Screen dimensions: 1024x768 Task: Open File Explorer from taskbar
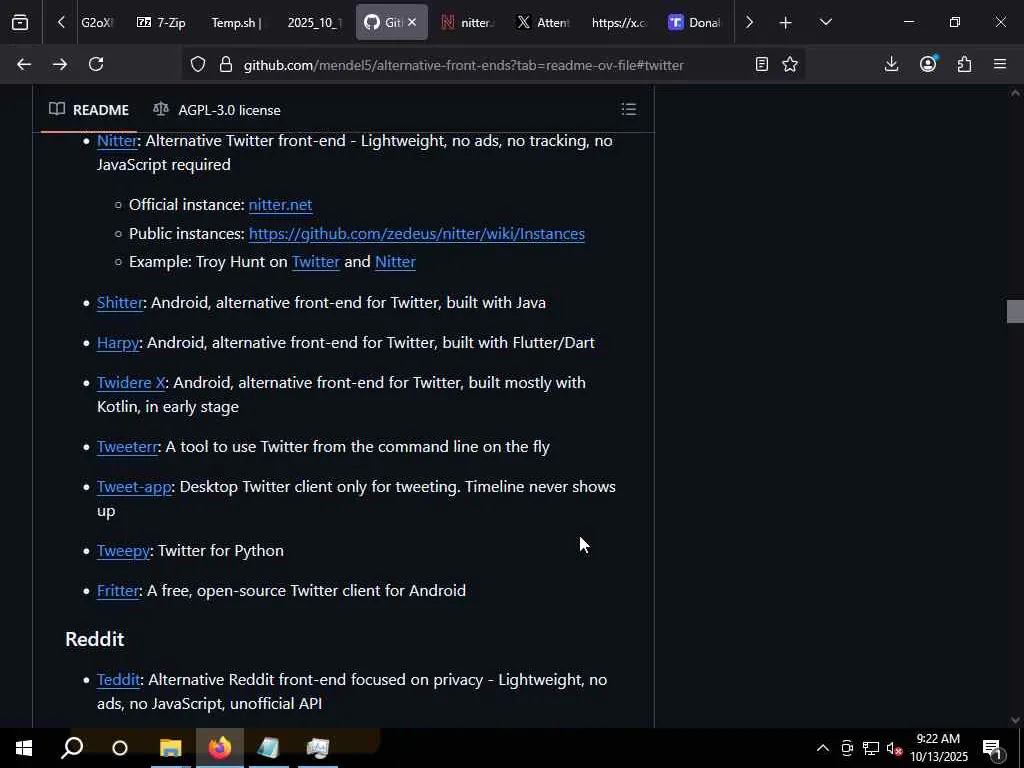pyautogui.click(x=170, y=748)
